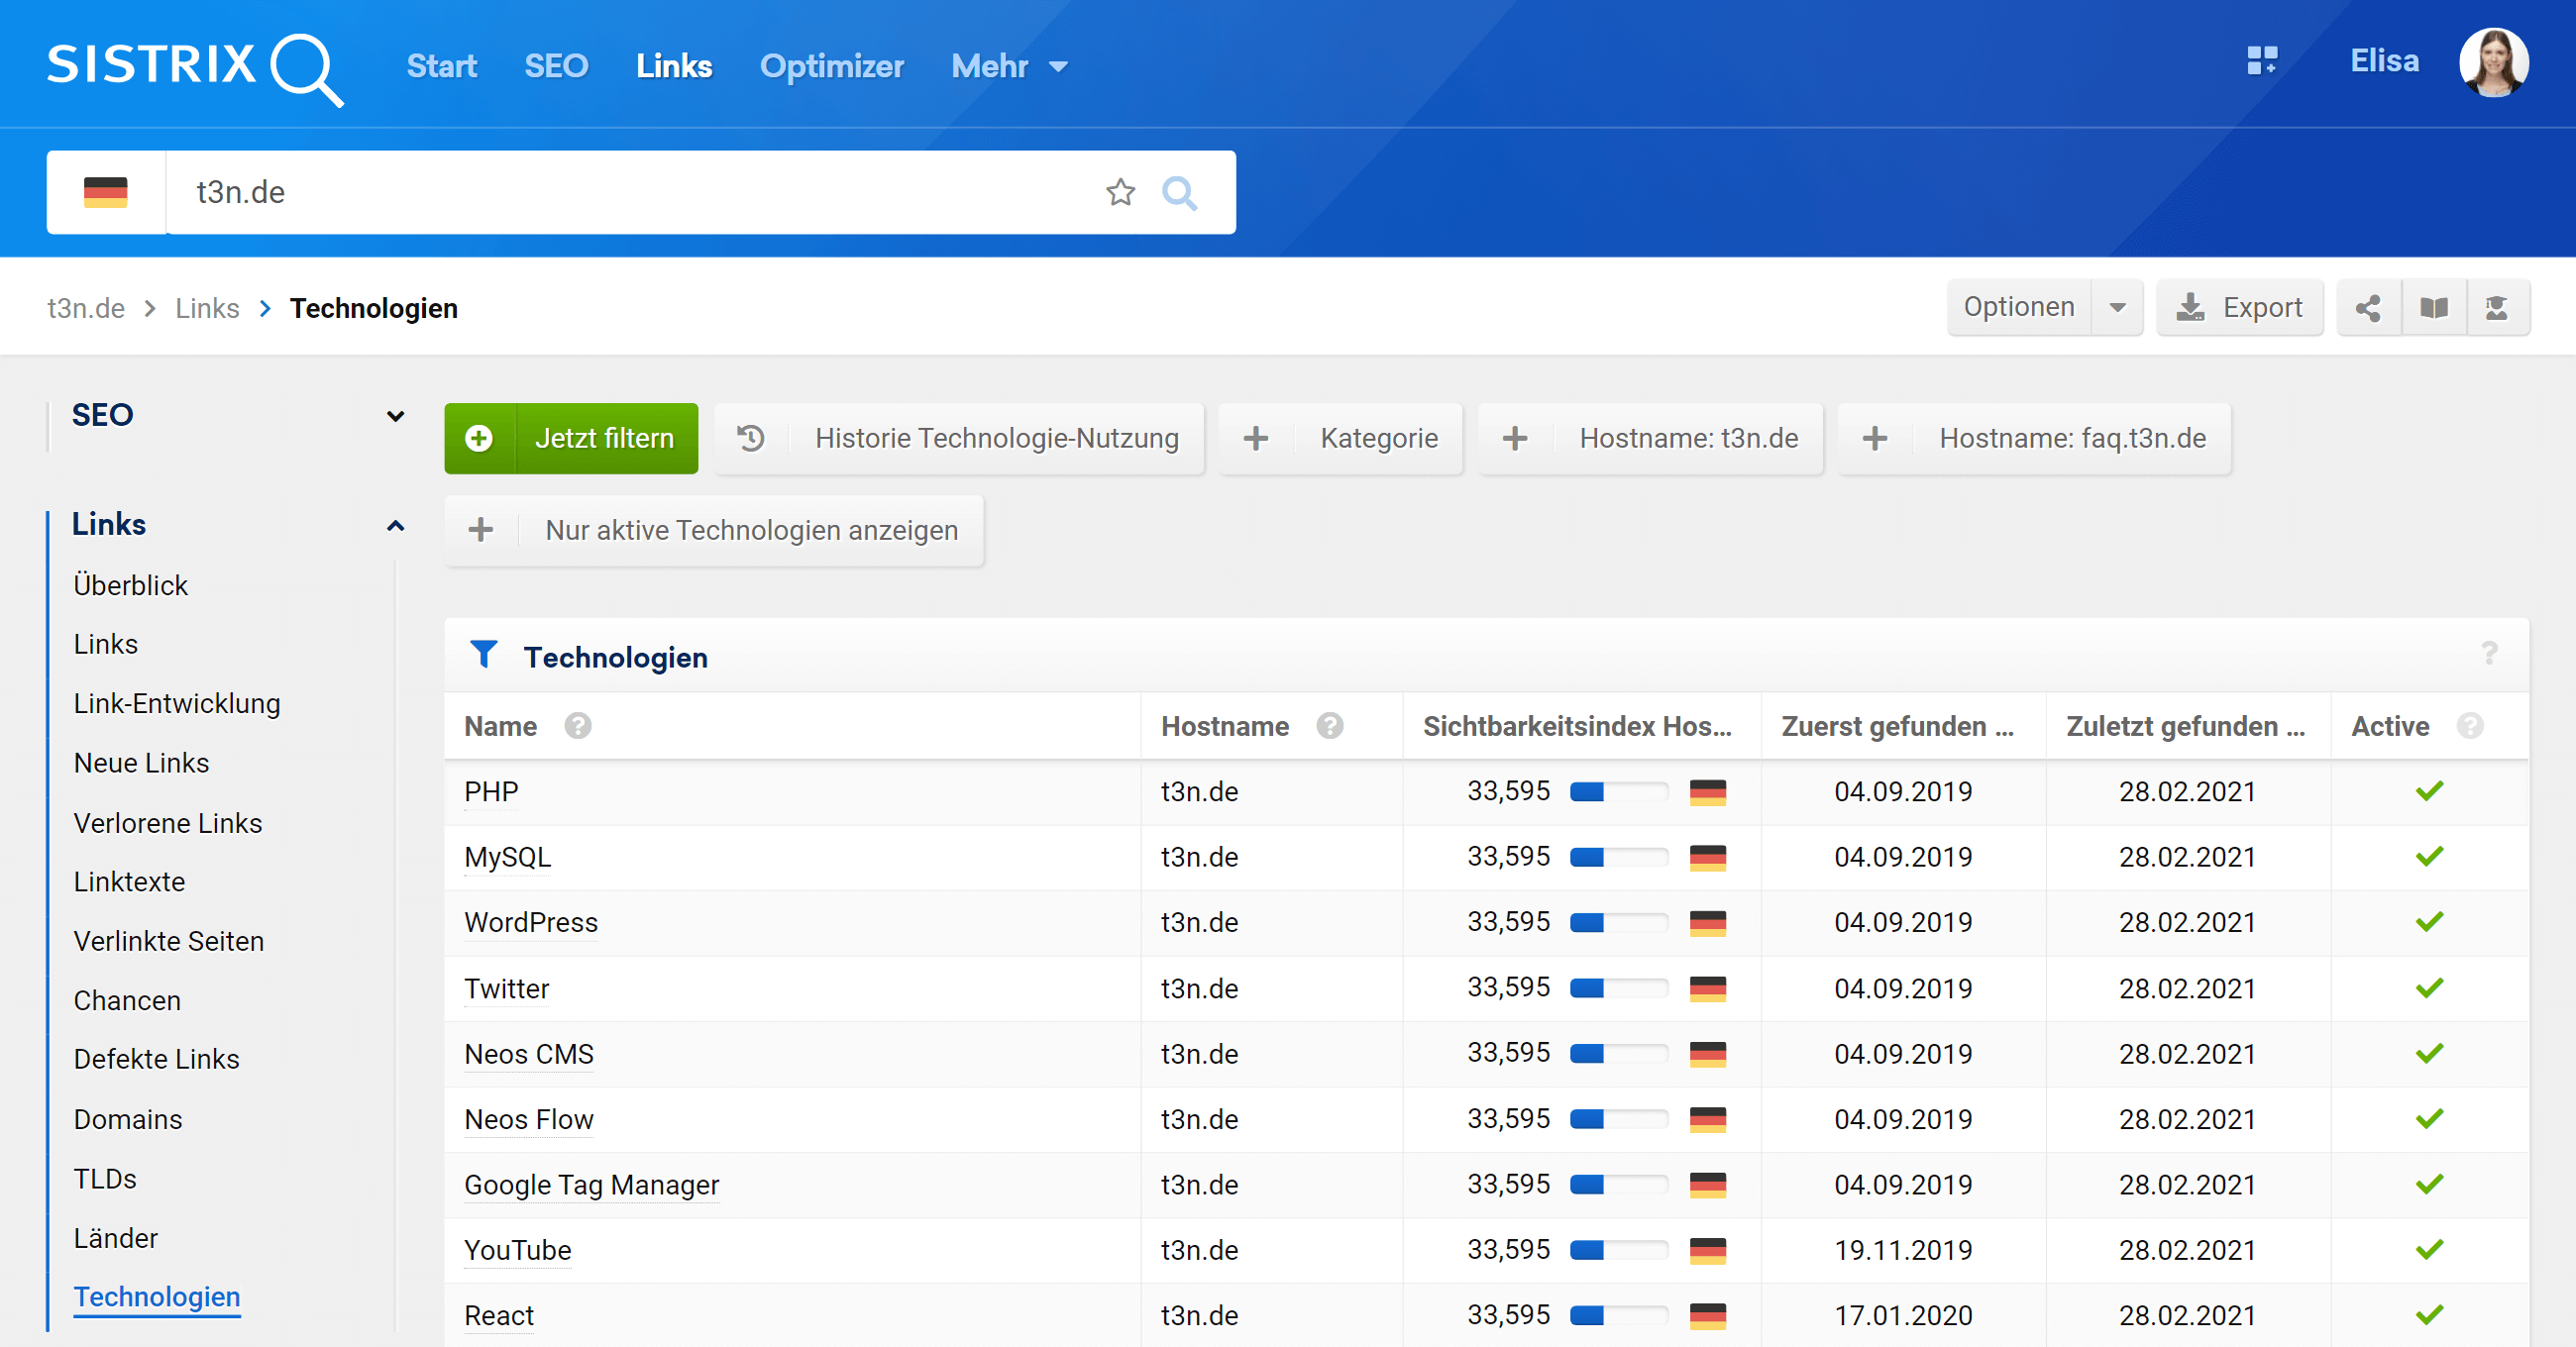Click the green Jetzt filtern button
Screen dimensions: 2576x1347
(x=571, y=438)
